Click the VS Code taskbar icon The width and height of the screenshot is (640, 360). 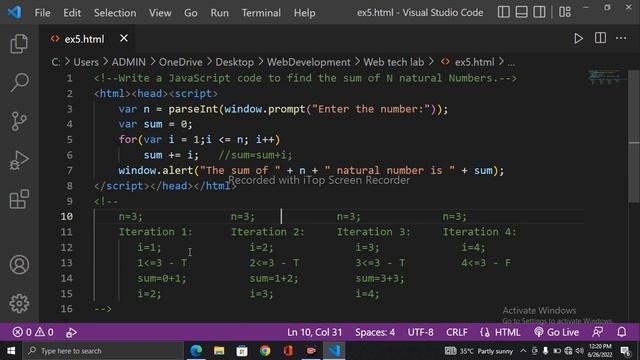tap(334, 351)
